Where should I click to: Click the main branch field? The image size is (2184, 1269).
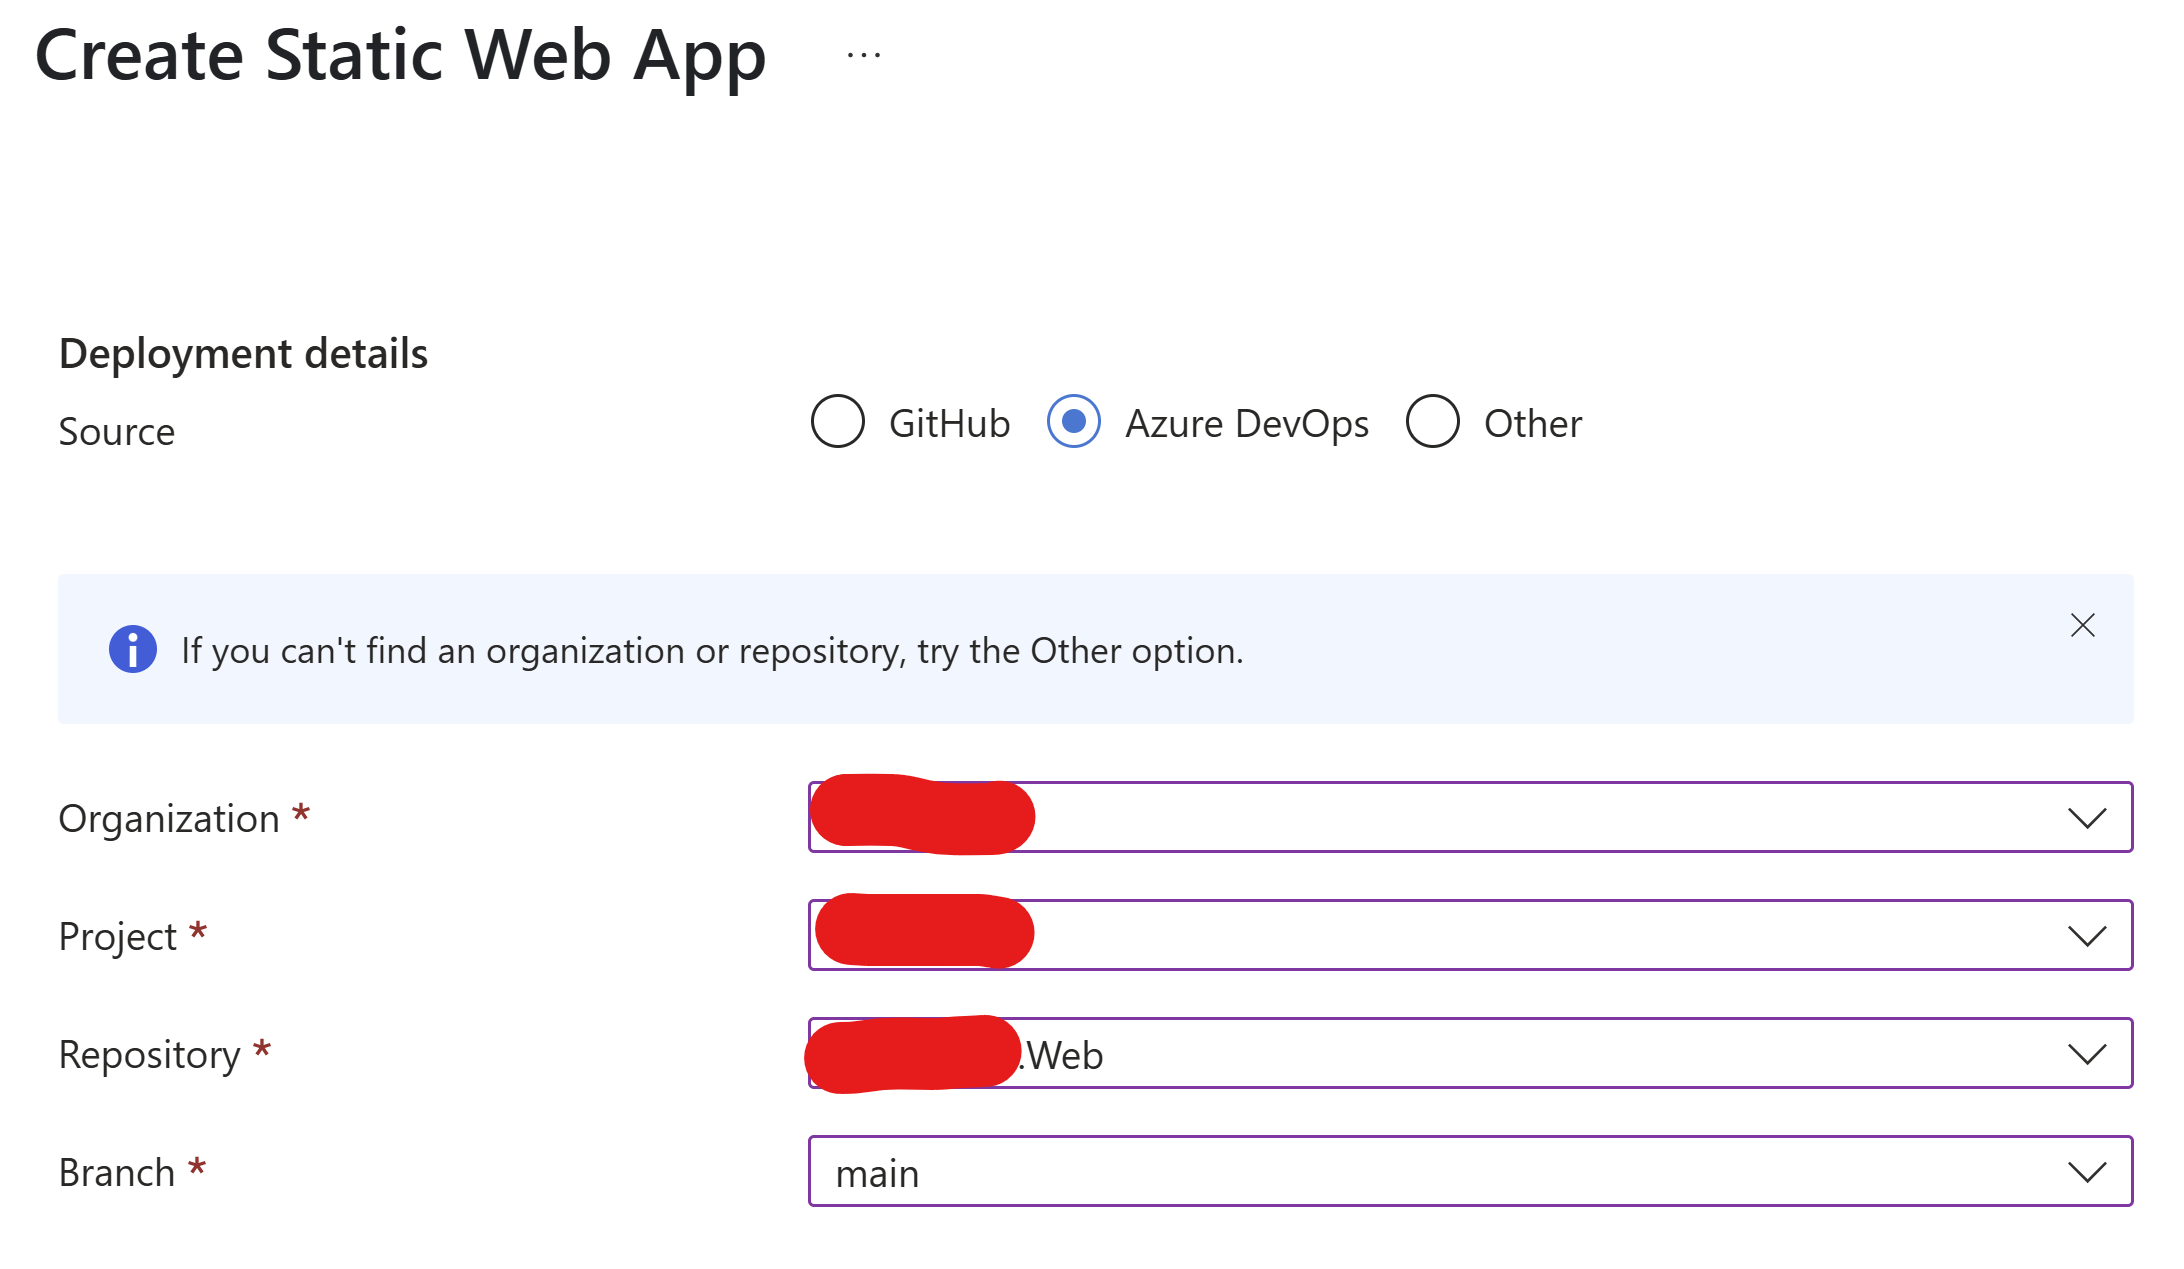tap(1470, 1171)
